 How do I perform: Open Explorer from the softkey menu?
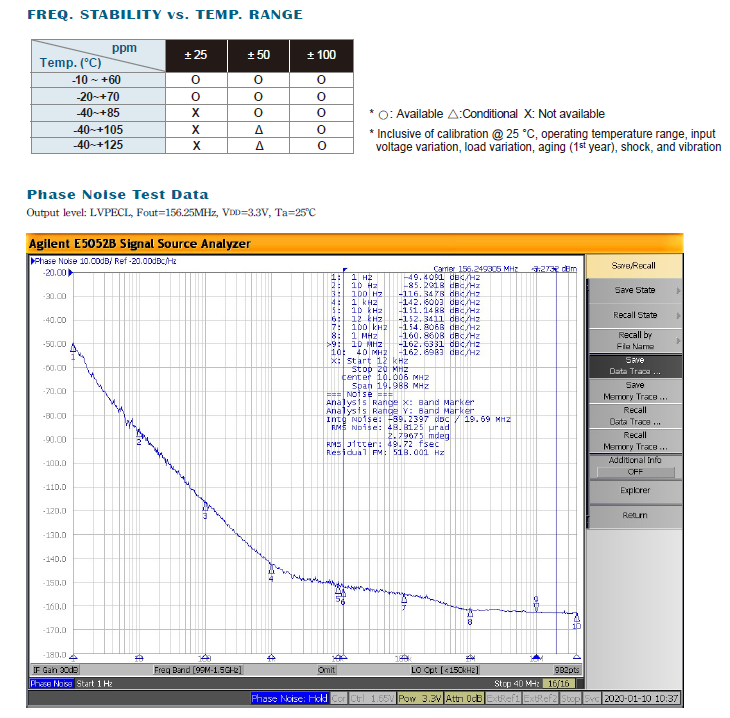(635, 490)
